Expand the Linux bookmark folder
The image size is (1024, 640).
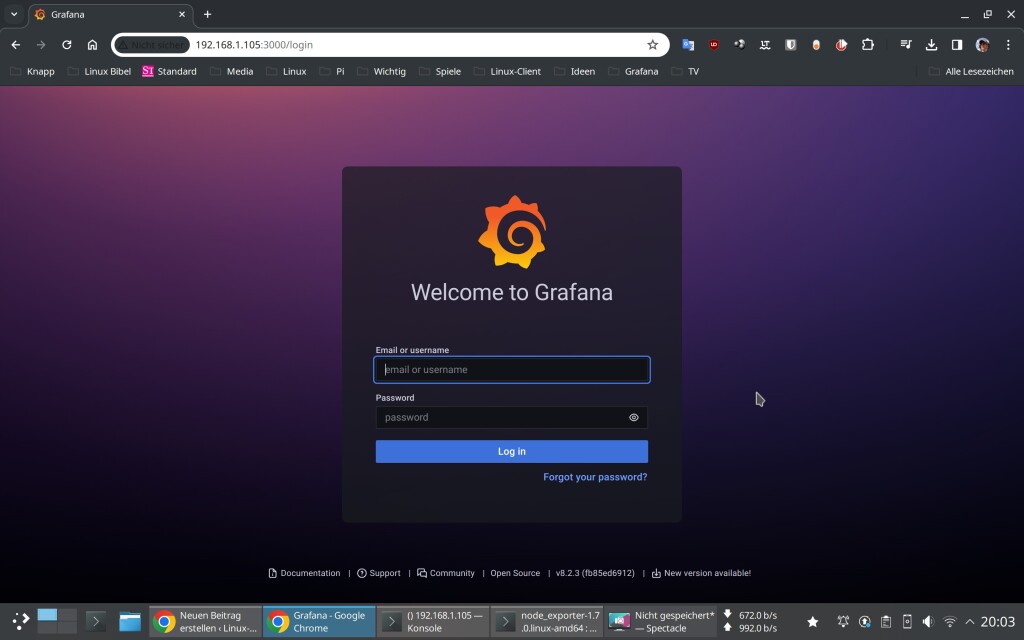[287, 71]
